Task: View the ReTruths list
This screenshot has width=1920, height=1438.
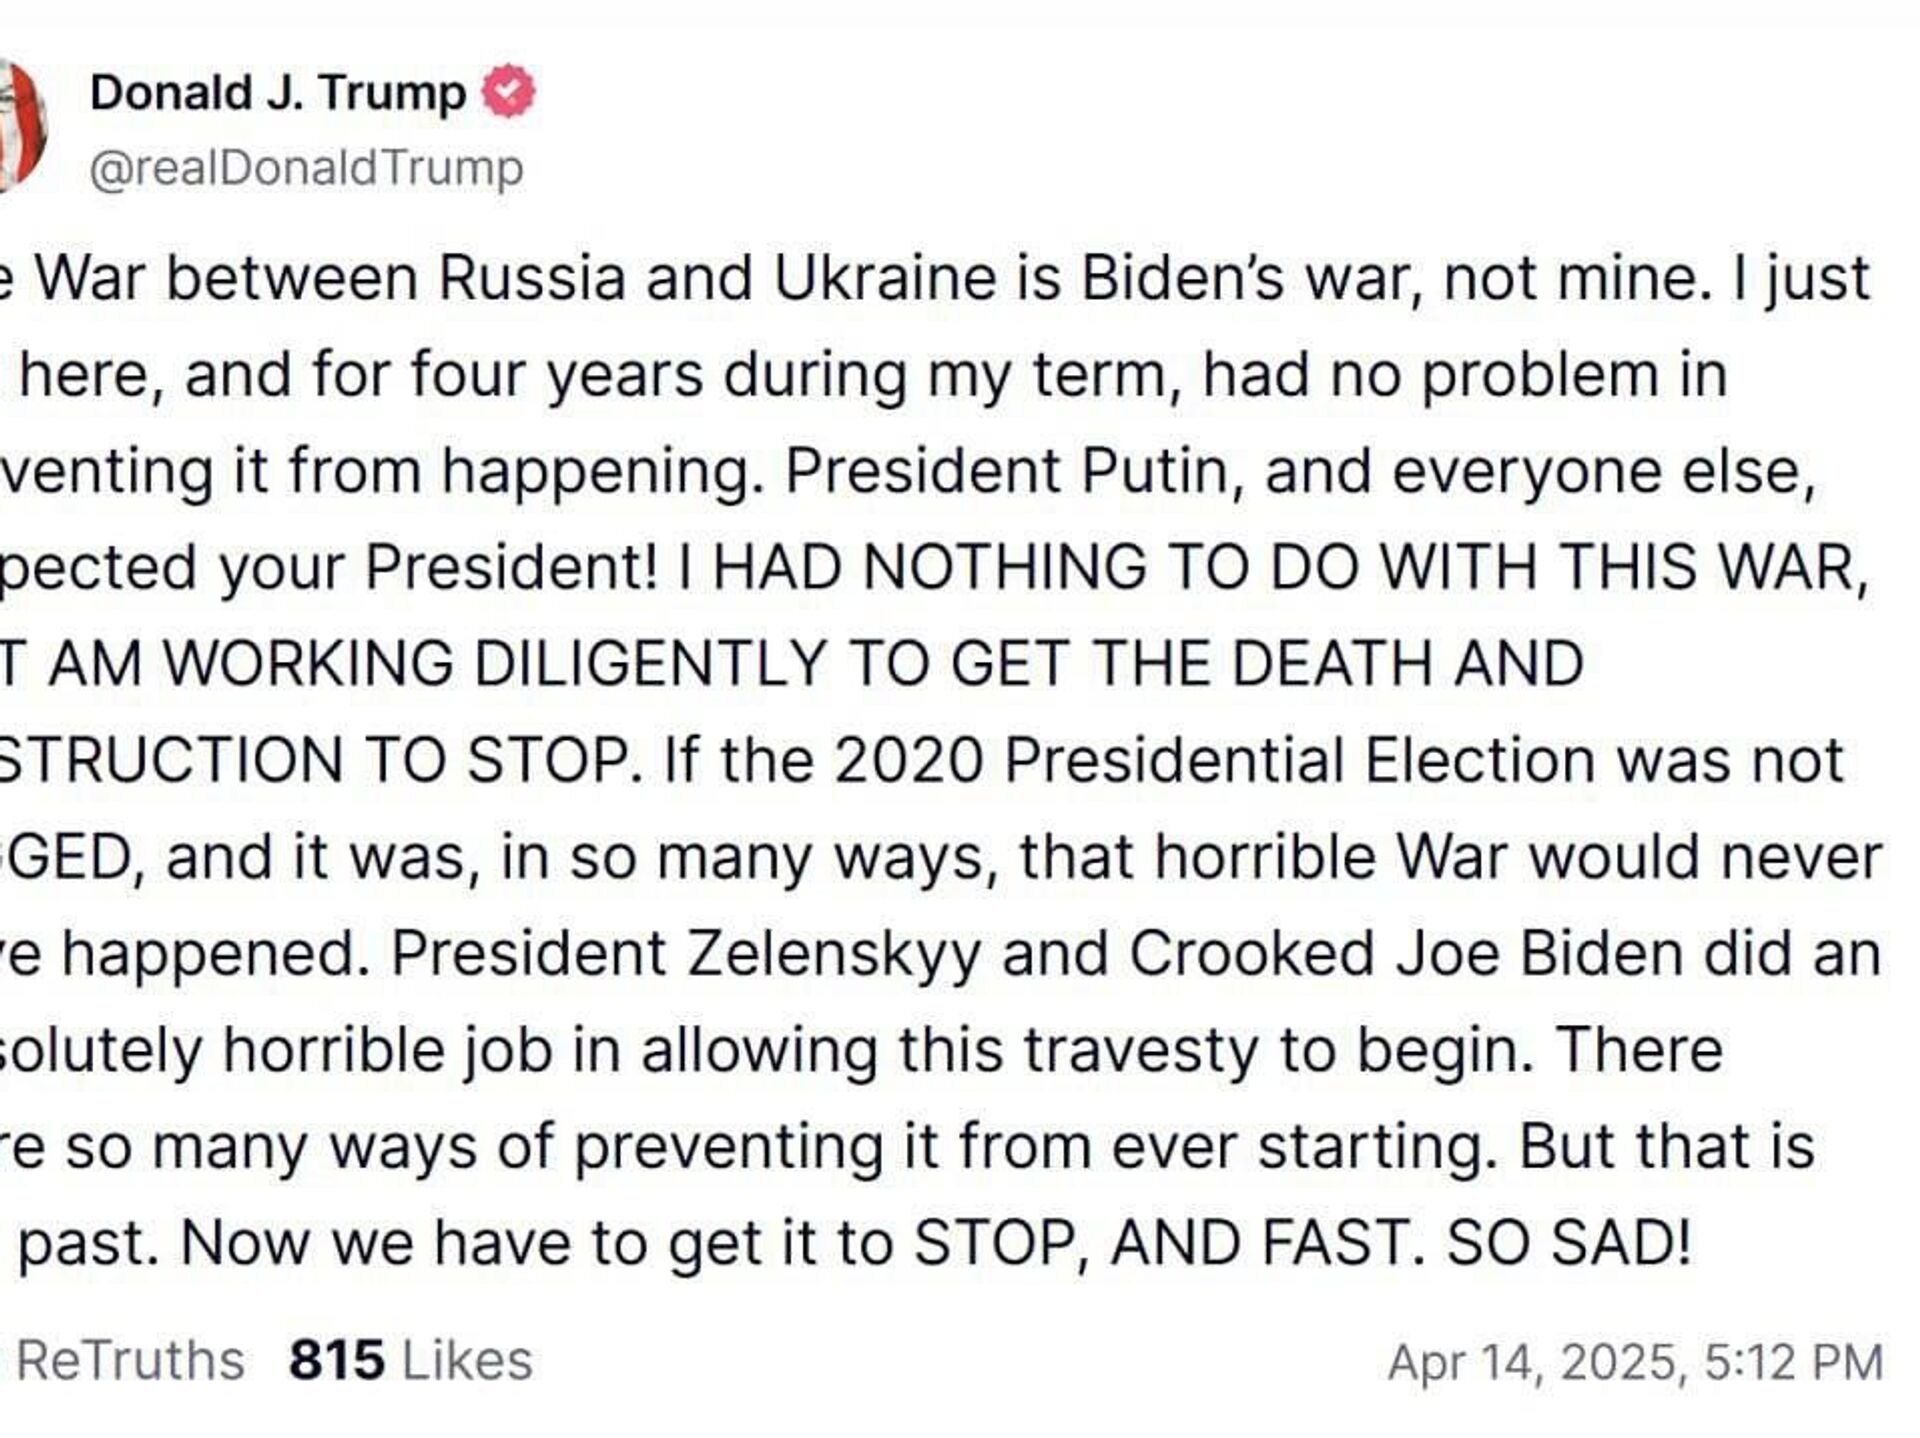Action: [130, 1361]
